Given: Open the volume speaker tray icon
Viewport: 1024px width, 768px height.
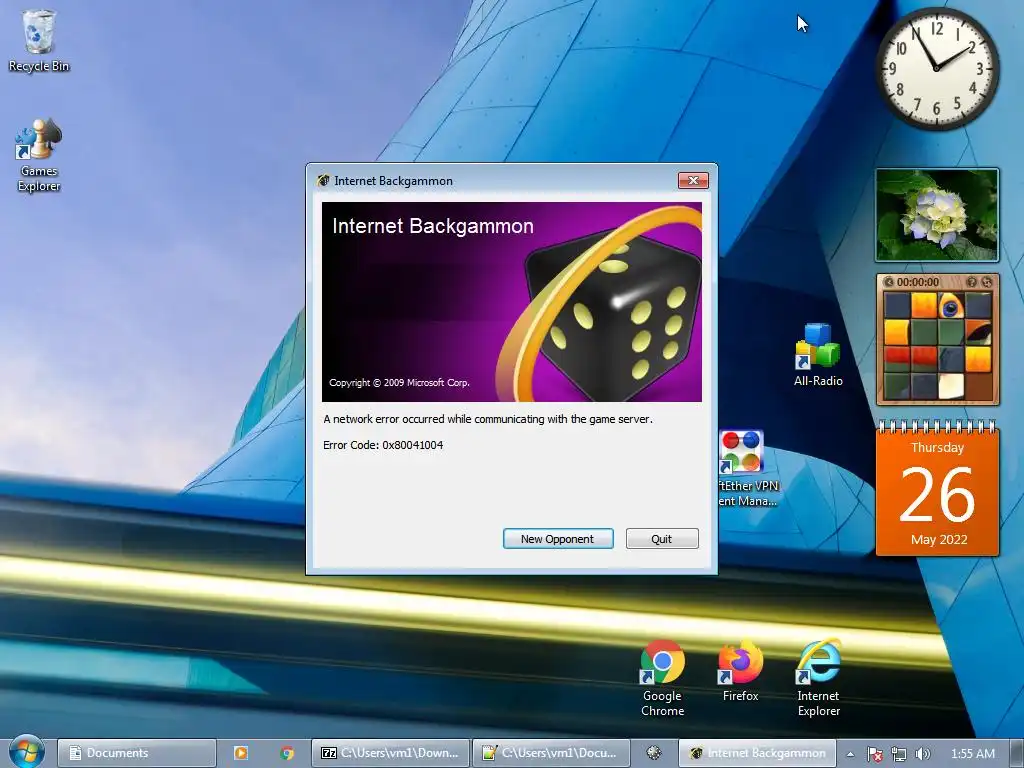Looking at the screenshot, I should tap(922, 754).
